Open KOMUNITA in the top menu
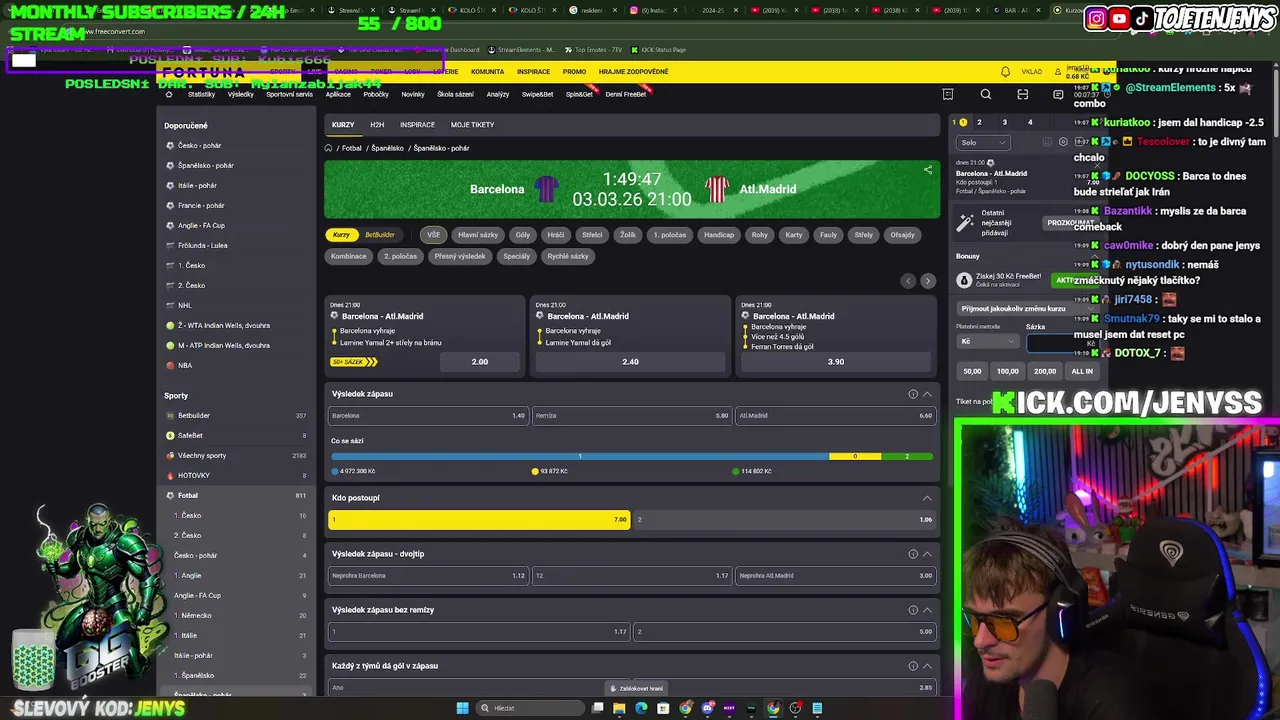Viewport: 1280px width, 720px height. click(487, 72)
